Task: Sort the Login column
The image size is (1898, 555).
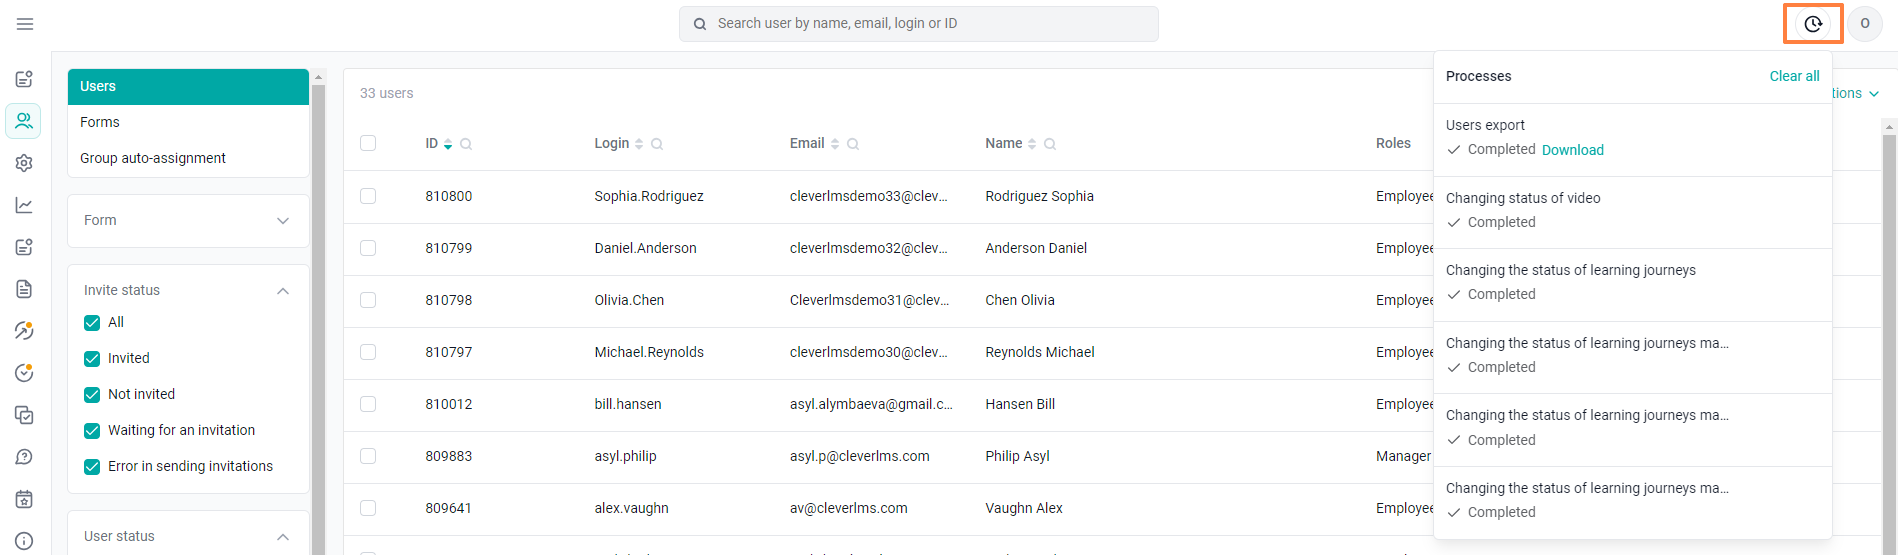Action: [639, 144]
